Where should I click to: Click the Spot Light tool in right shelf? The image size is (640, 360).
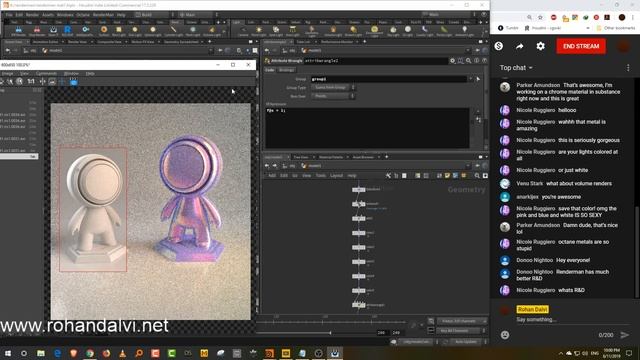click(x=276, y=31)
